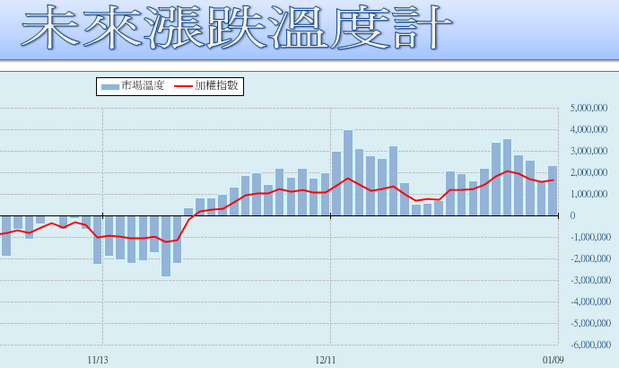
Task: Click the 0 axis label
Action: [572, 216]
